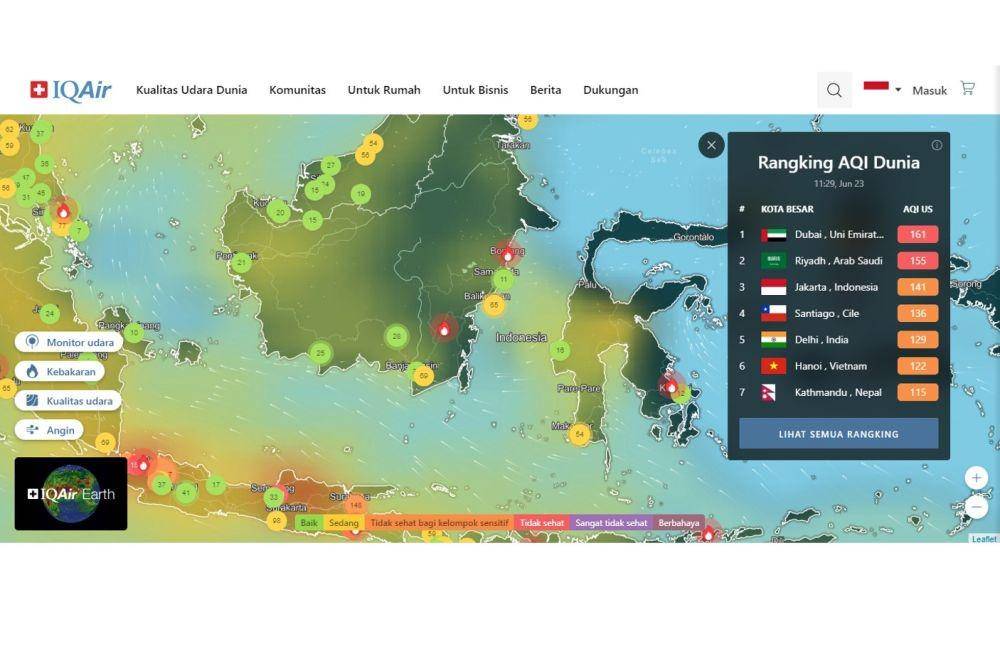Click the Tidak sehat bagi kelompok sensitif legend
1000x666 pixels.
(x=439, y=522)
